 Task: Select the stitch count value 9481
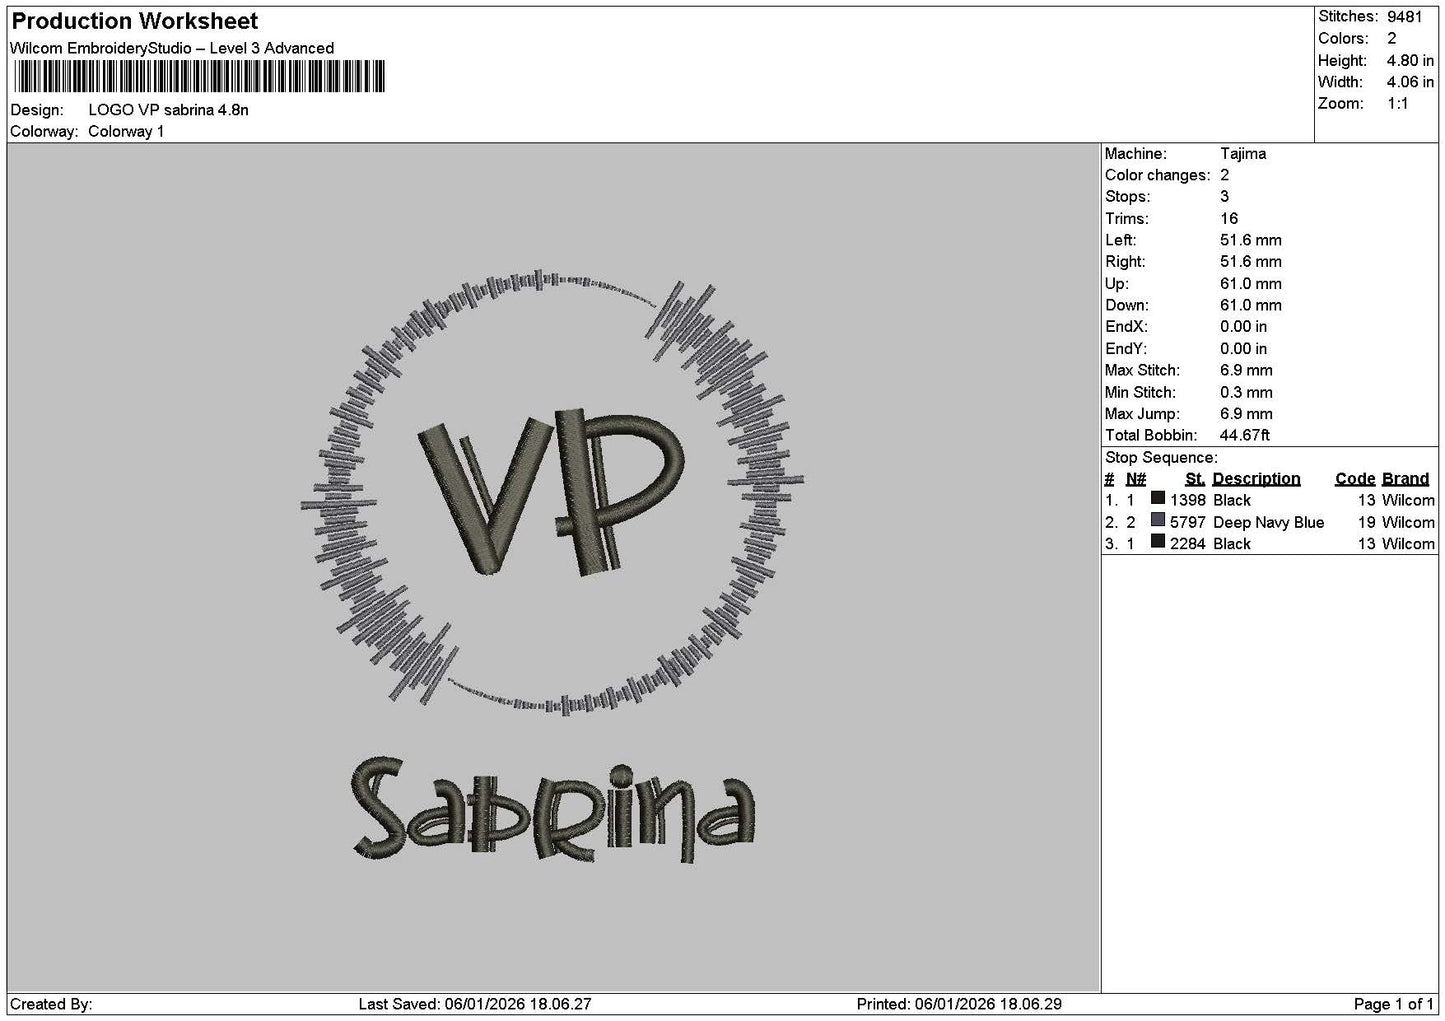coord(1404,17)
